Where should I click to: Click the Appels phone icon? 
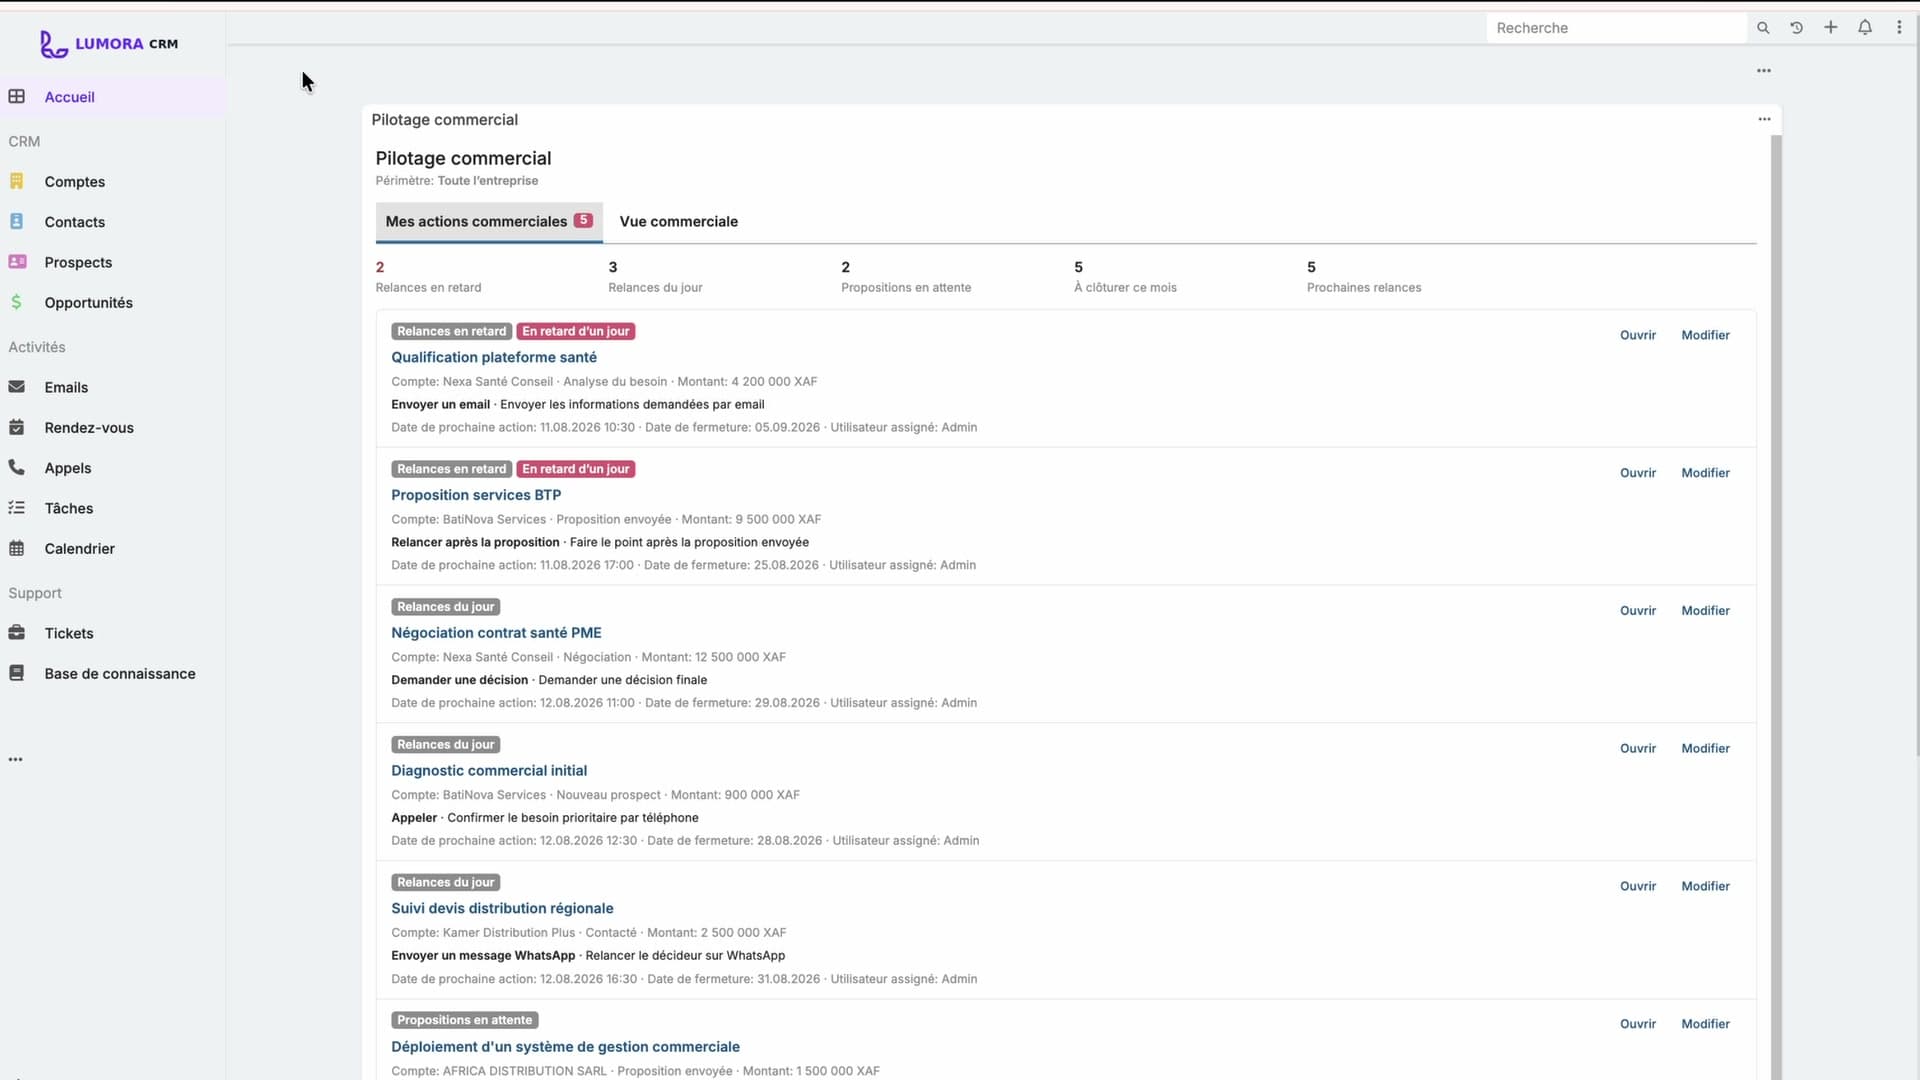(17, 467)
